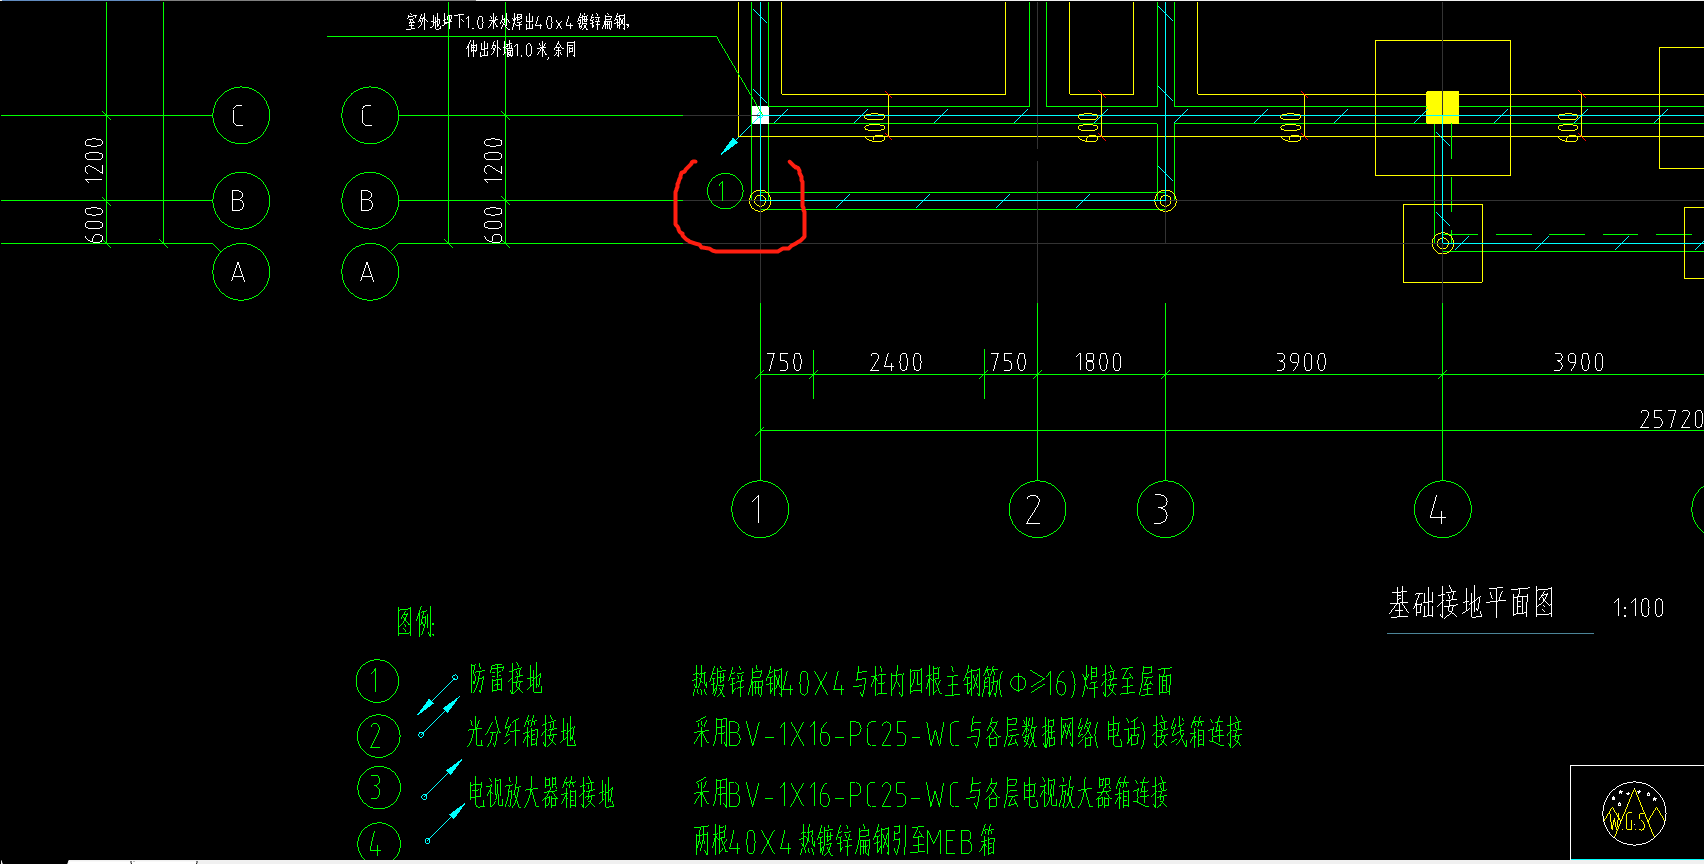
Task: Select the legend label 光分纤箱接地
Action: pyautogui.click(x=522, y=733)
